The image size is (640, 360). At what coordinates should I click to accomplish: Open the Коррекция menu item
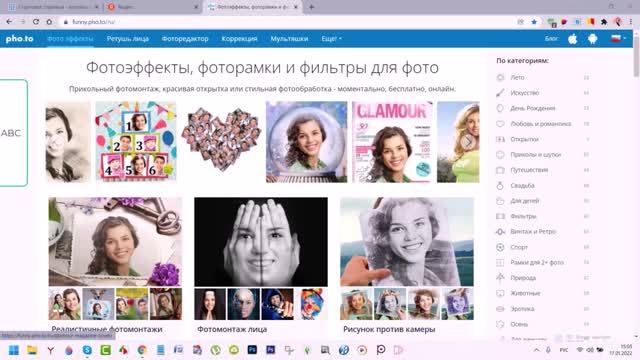pos(239,39)
